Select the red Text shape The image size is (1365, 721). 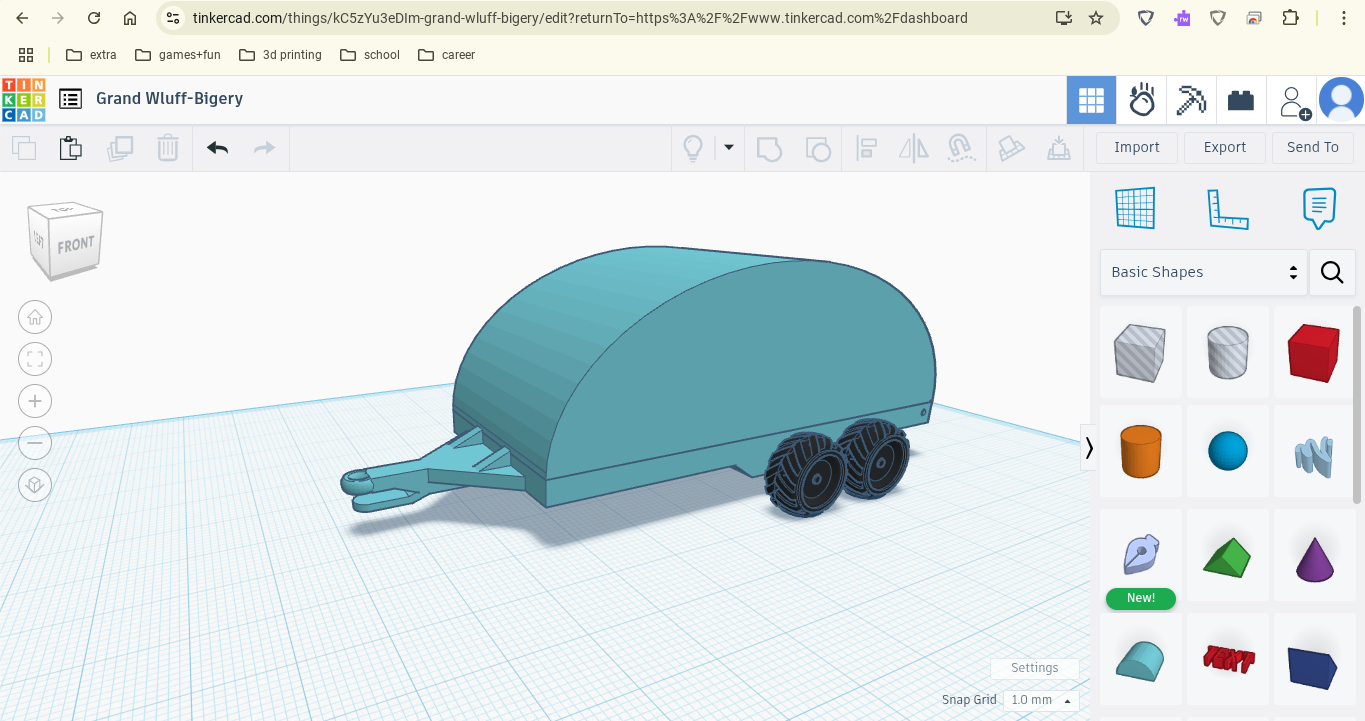tap(1228, 660)
